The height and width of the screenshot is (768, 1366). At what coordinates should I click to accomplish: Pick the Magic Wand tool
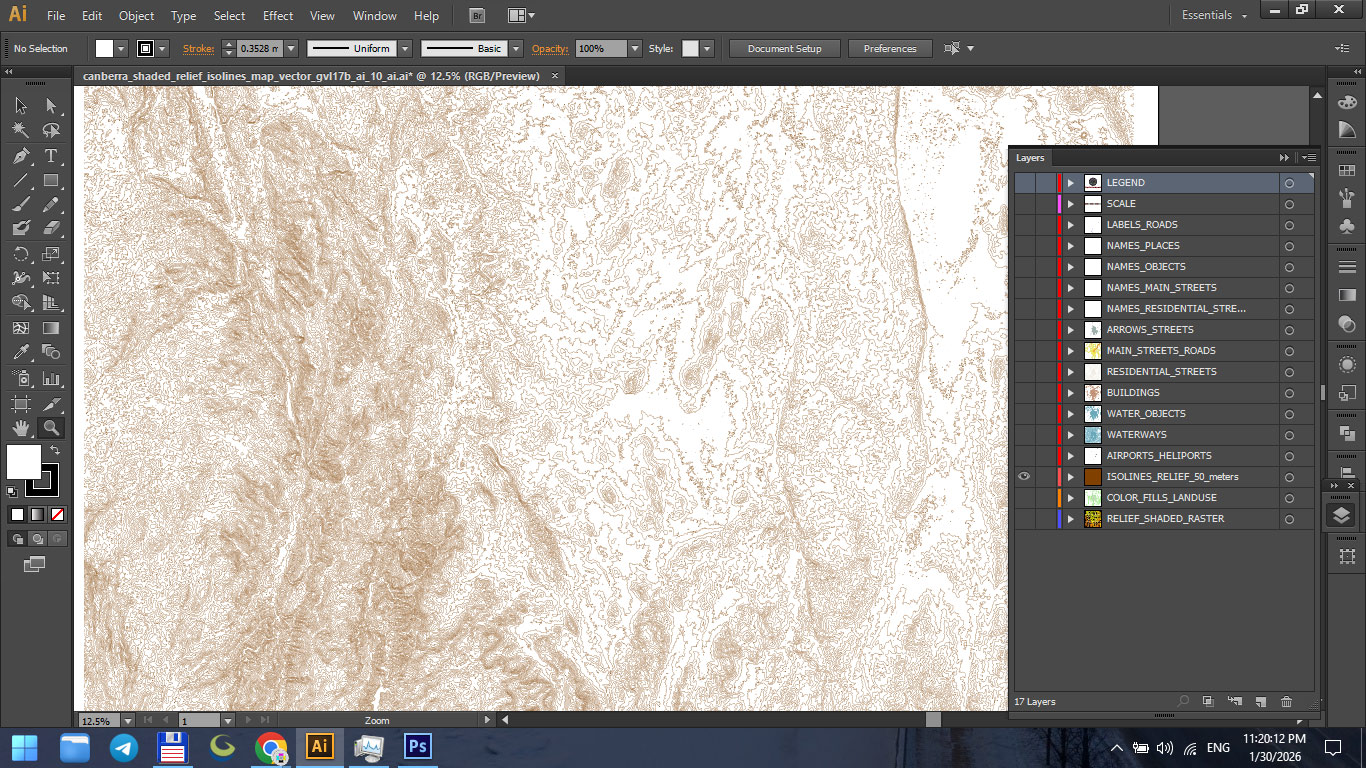pos(20,131)
